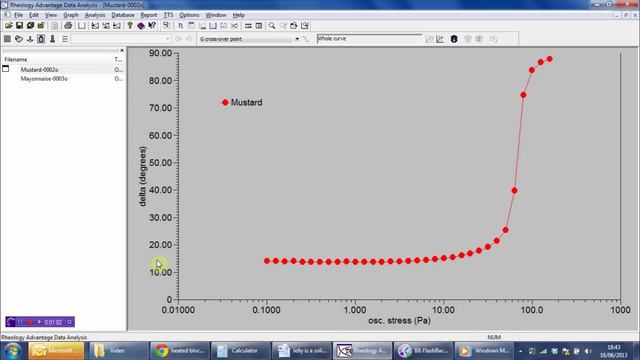Open the Options menu
Viewport: 640px width, 360px height.
189,15
